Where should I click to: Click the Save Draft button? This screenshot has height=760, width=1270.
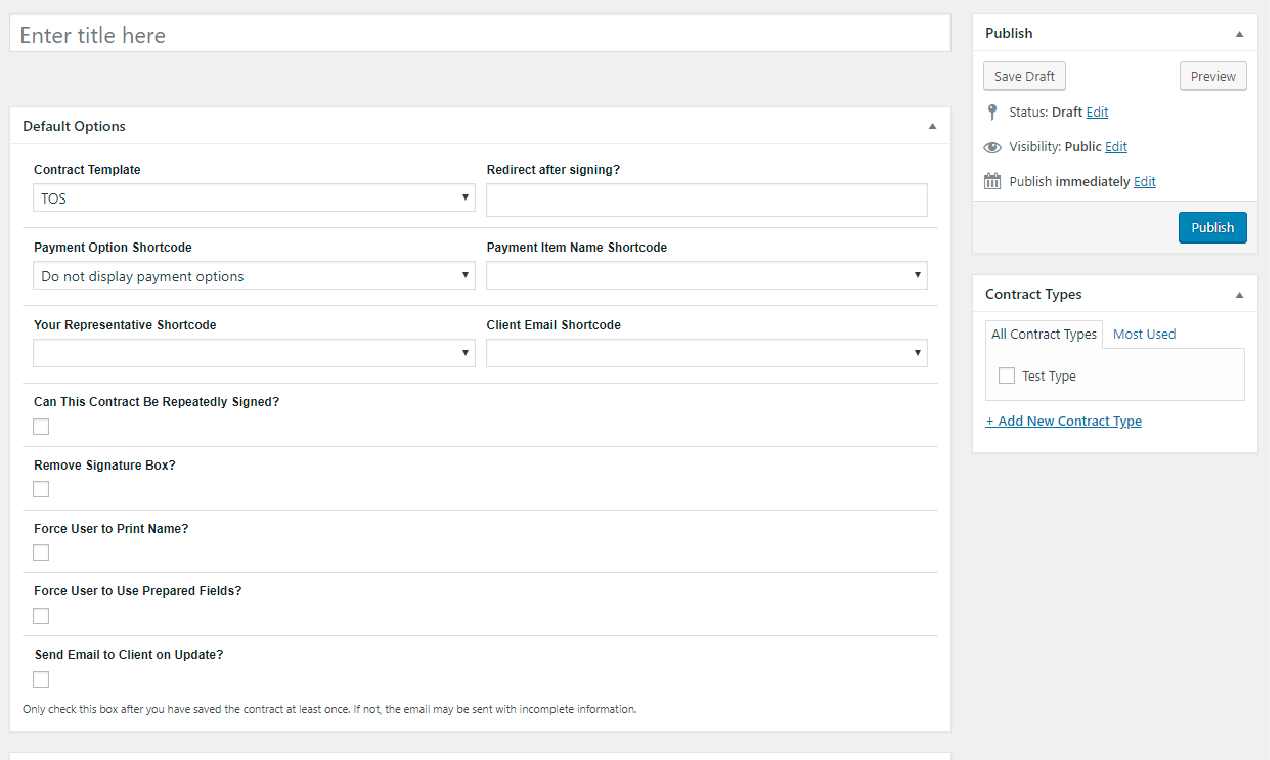(x=1023, y=75)
